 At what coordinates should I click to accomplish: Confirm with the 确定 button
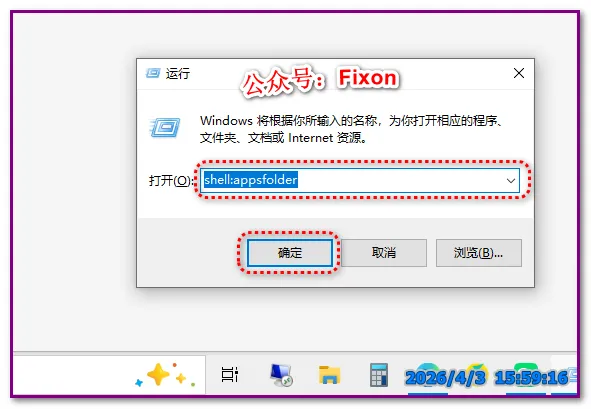[x=289, y=253]
